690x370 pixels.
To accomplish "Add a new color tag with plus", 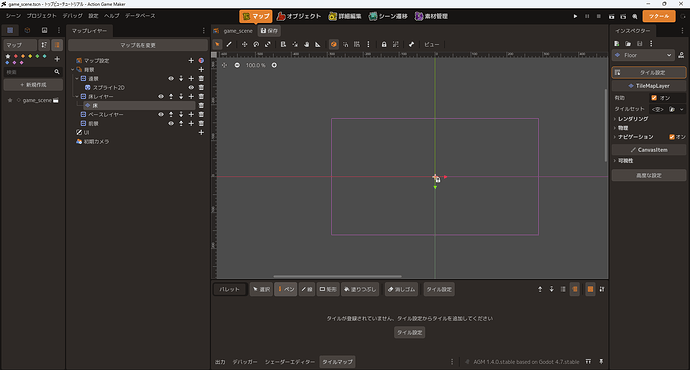I will point(57,59).
